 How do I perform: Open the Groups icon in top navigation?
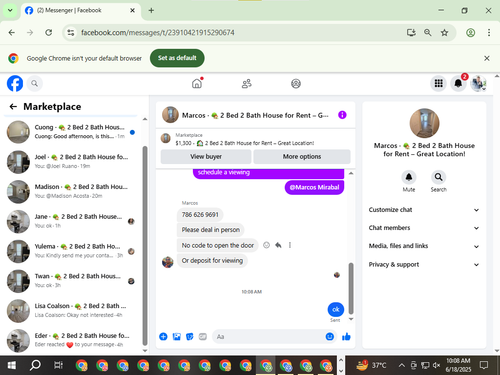coord(296,83)
